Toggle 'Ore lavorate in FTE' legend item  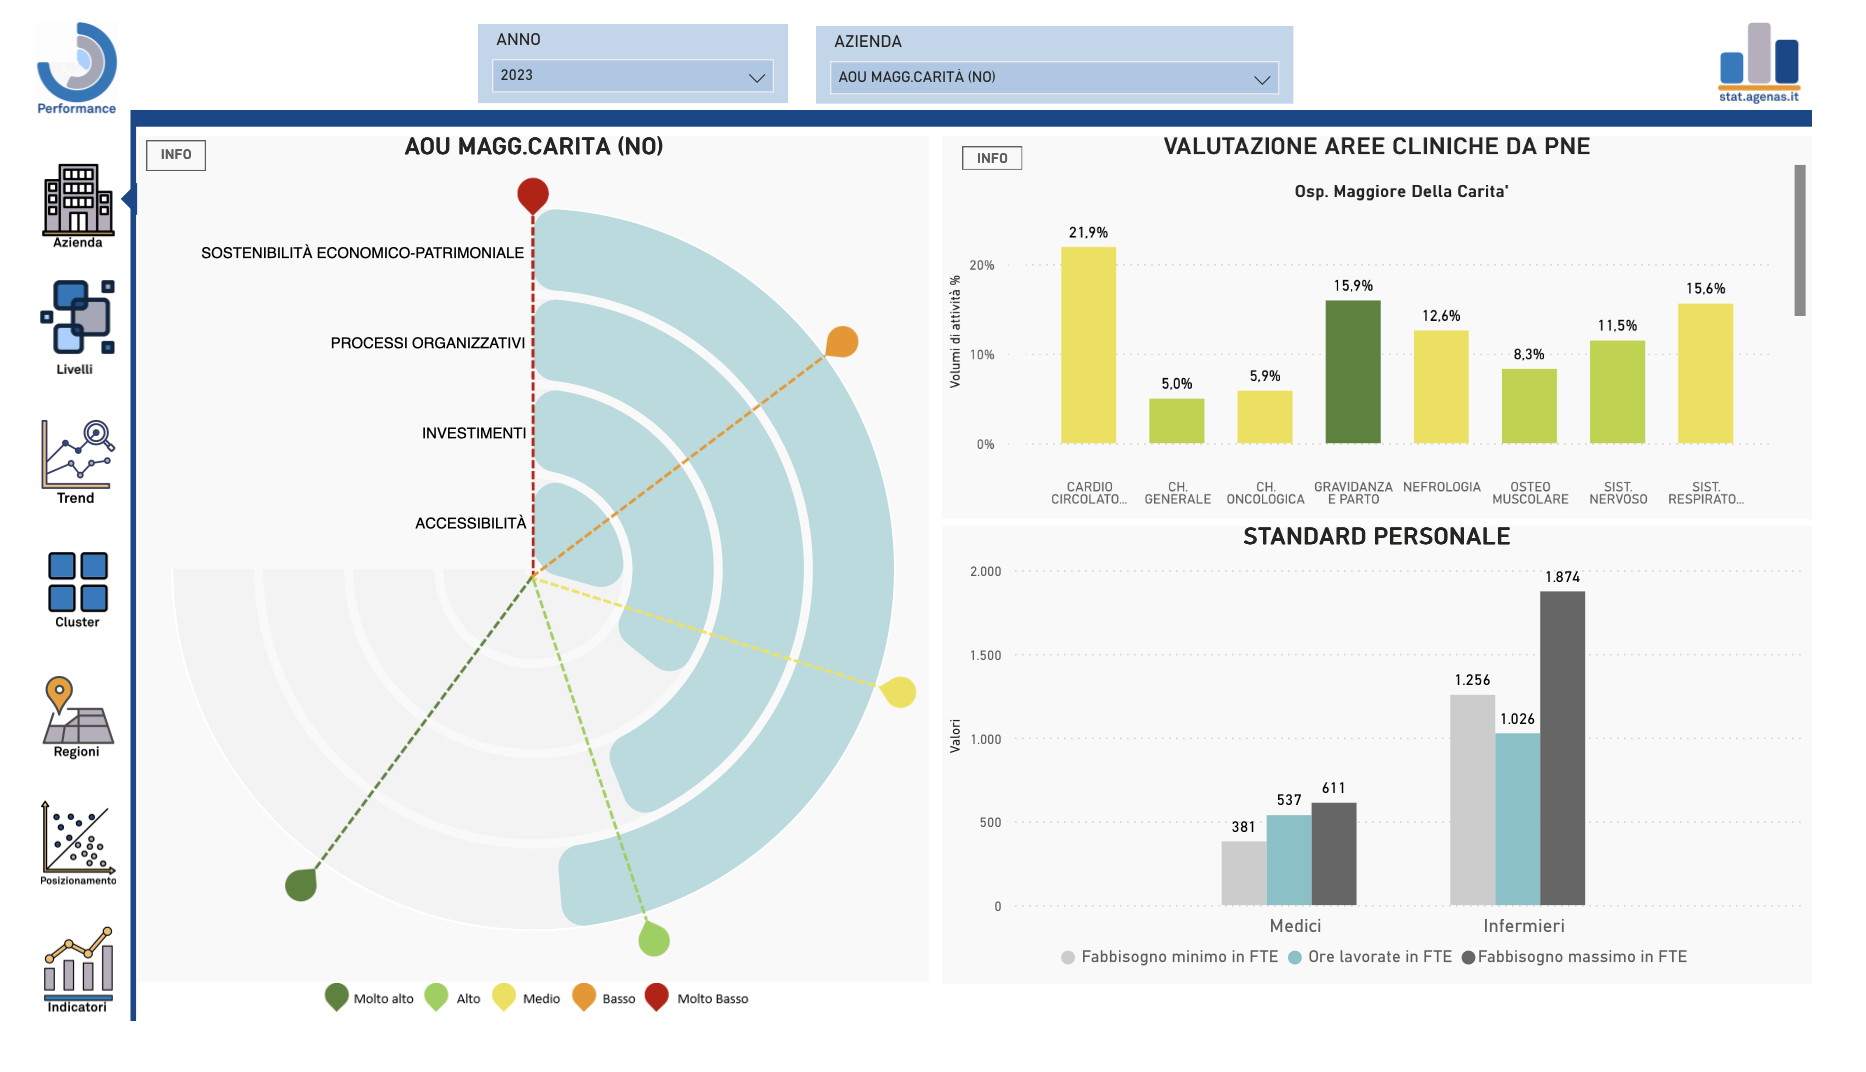tap(1370, 957)
